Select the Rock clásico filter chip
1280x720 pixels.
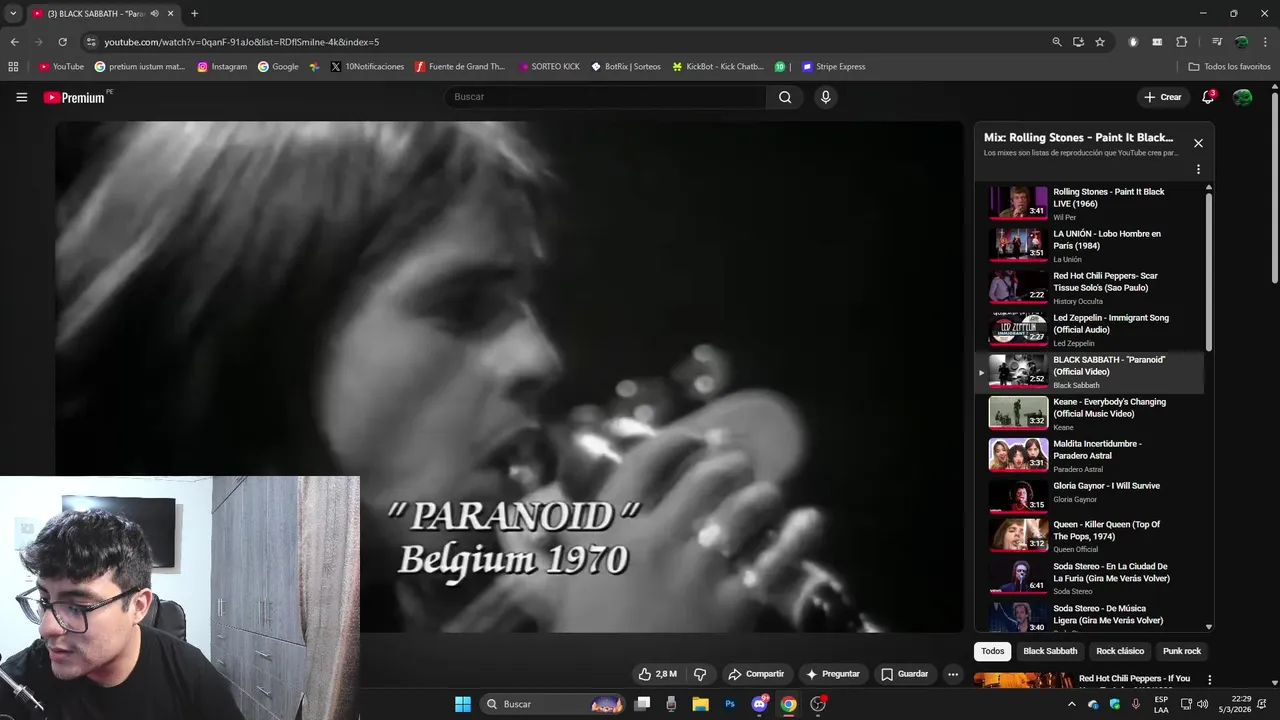(x=1120, y=651)
